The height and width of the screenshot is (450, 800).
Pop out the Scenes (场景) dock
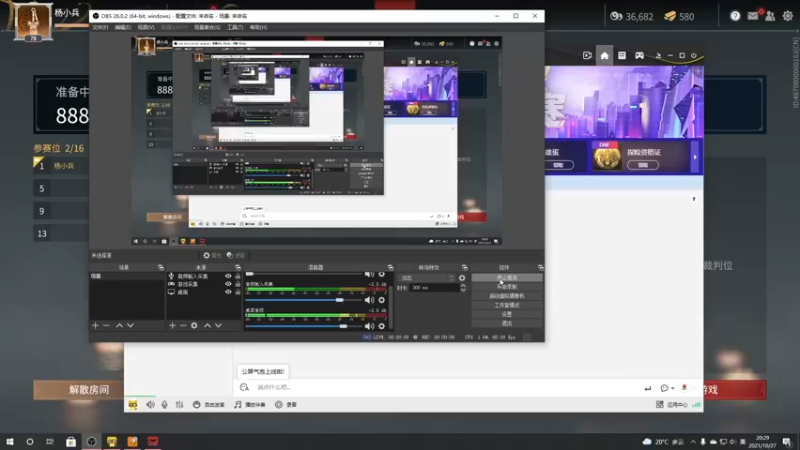161,267
